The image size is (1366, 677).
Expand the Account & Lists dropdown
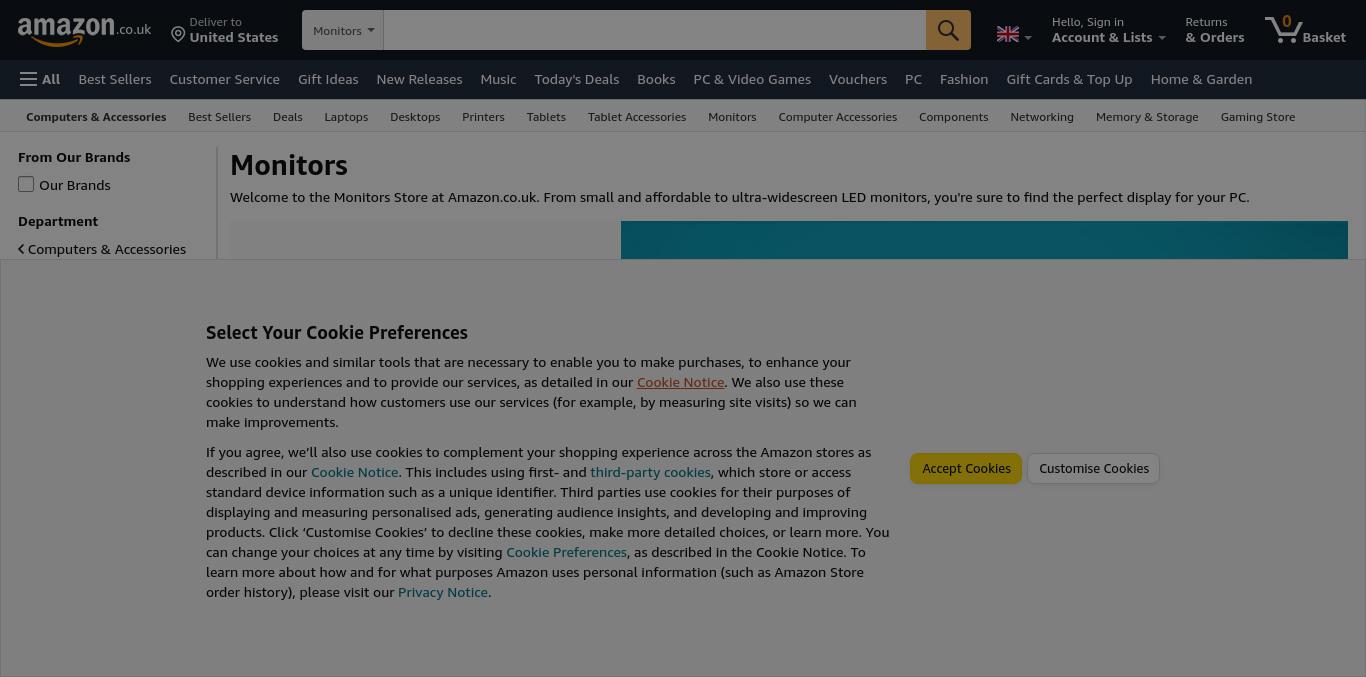1108,30
